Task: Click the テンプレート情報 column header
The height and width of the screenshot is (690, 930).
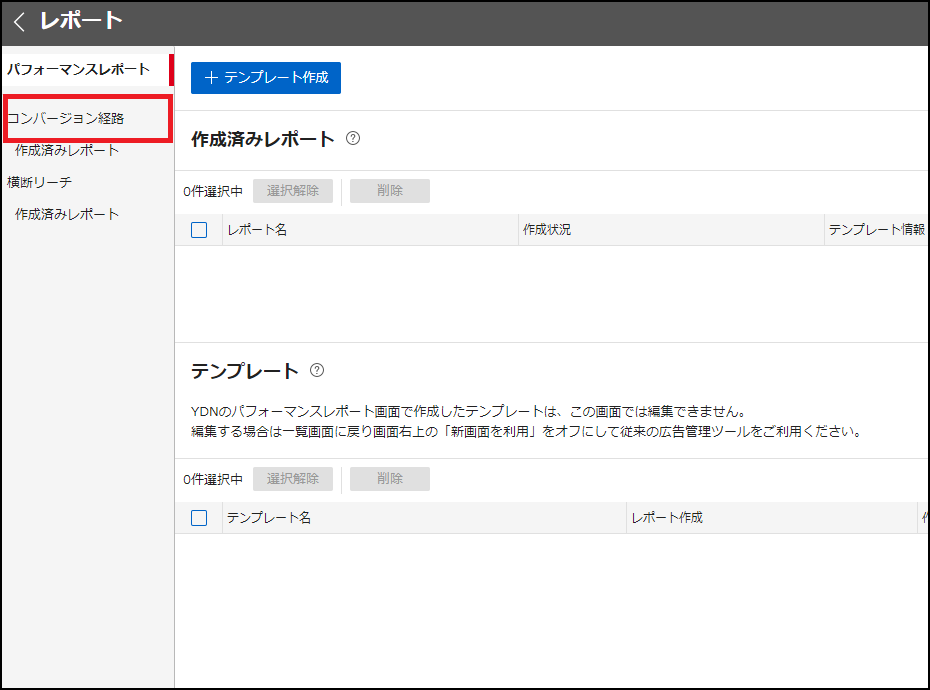Action: coord(877,230)
